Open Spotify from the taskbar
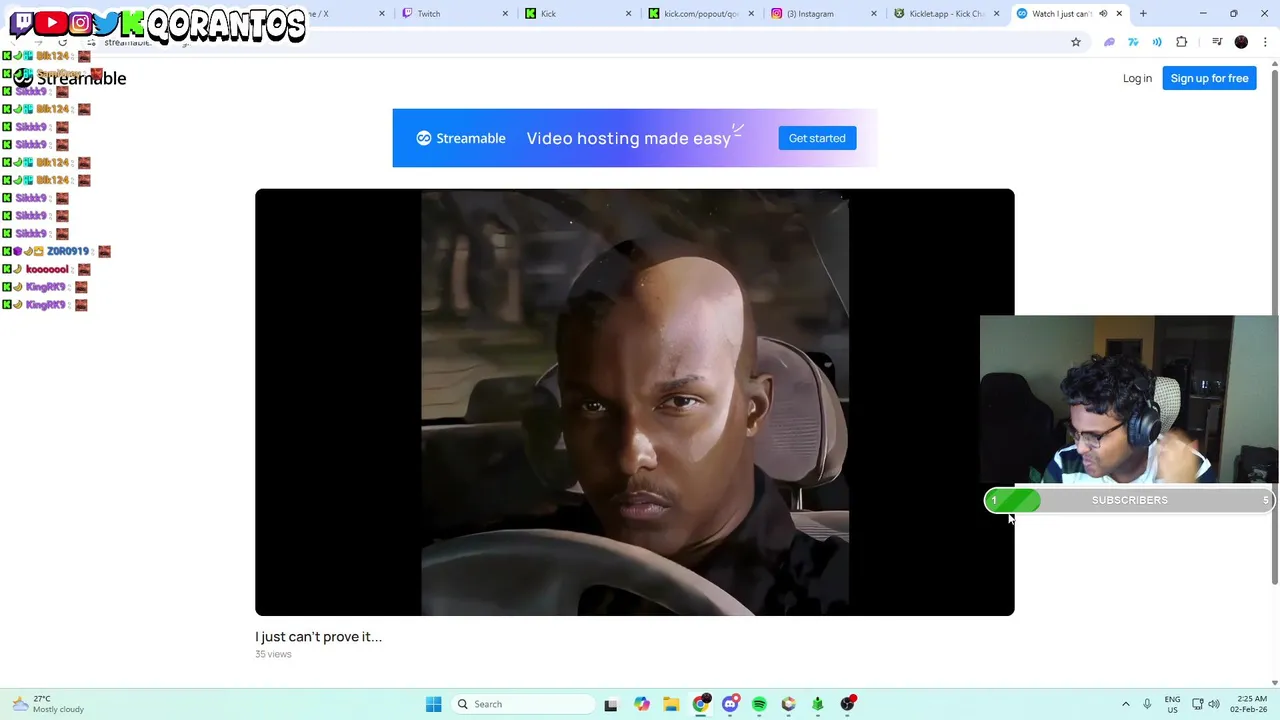The height and width of the screenshot is (720, 1280). [x=759, y=704]
